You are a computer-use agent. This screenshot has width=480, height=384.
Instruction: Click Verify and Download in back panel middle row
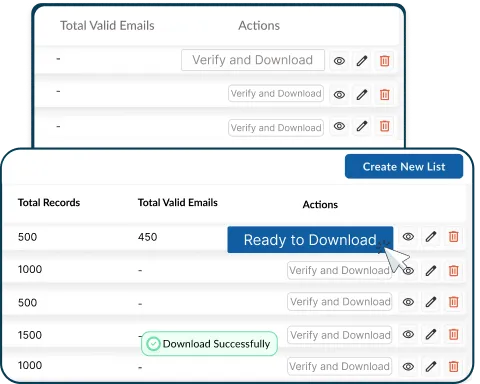pos(276,93)
